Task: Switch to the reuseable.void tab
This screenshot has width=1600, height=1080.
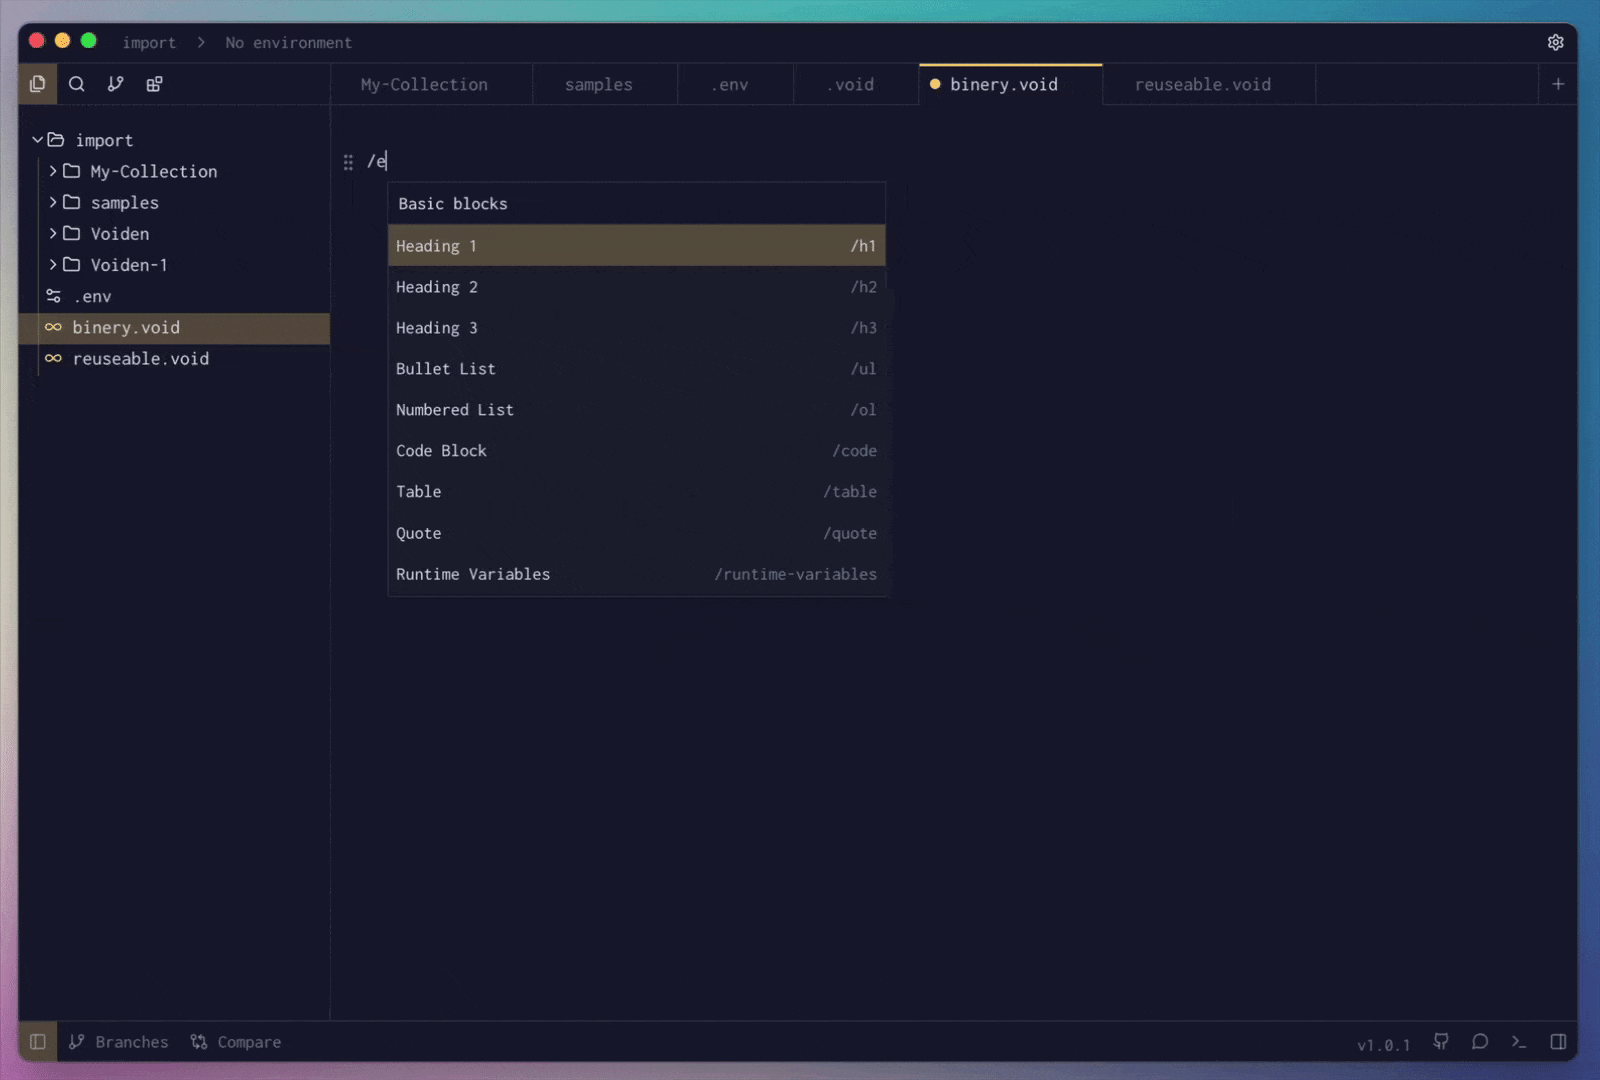Action: 1202,85
